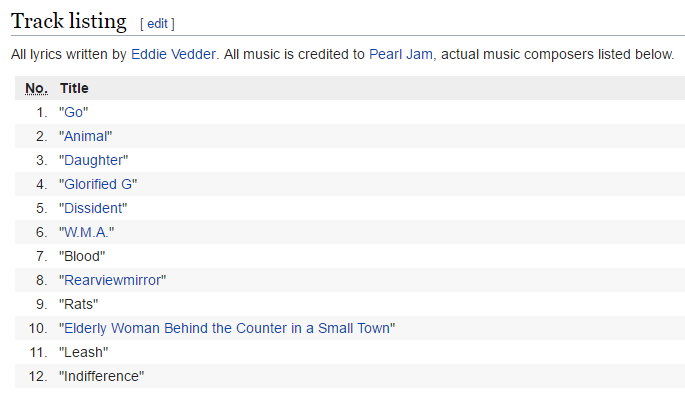Open the Elderly Woman Behind the Counter link
685x396 pixels.
(x=227, y=328)
